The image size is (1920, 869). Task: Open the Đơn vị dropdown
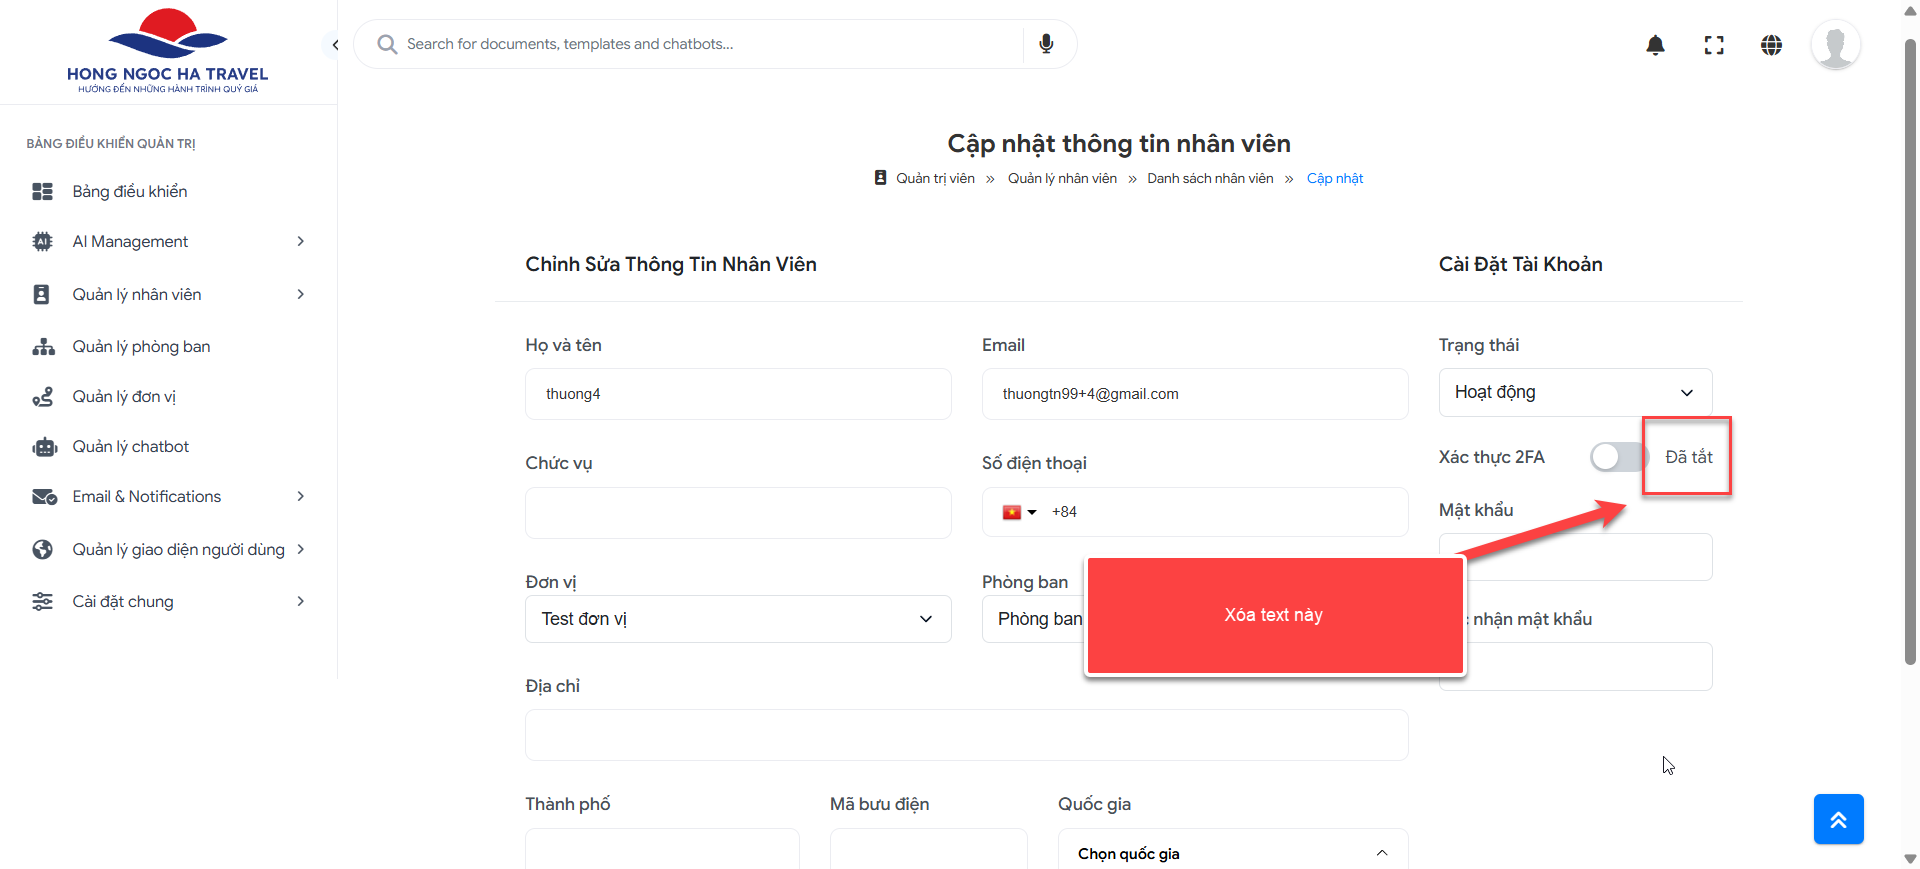coord(738,619)
